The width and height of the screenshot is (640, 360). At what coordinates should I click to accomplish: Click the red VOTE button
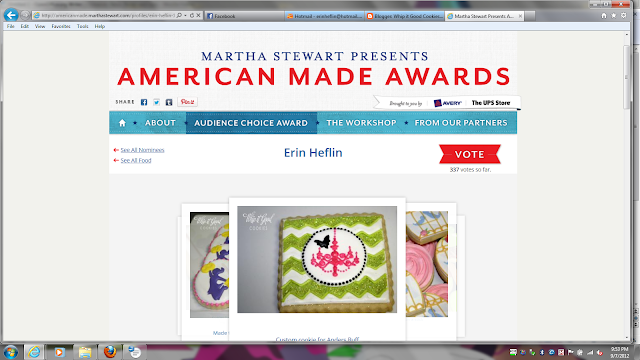(470, 154)
